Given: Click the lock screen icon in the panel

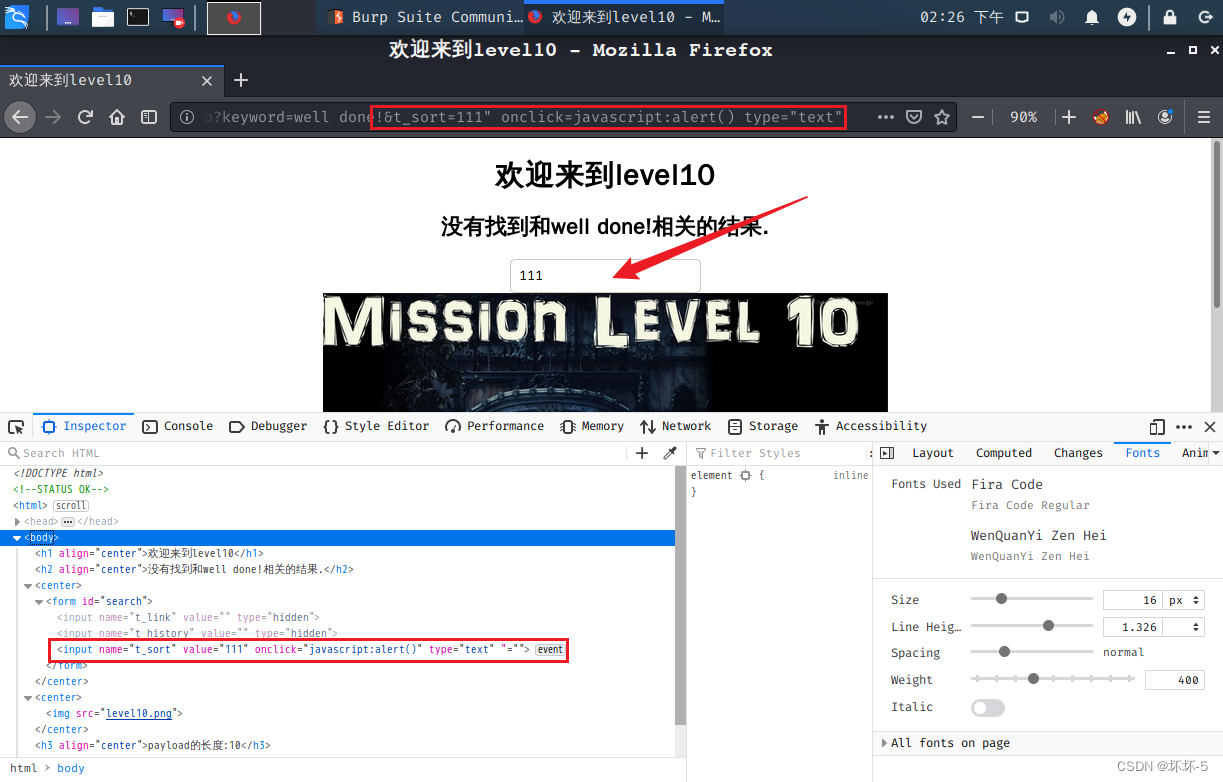Looking at the screenshot, I should [x=1169, y=17].
